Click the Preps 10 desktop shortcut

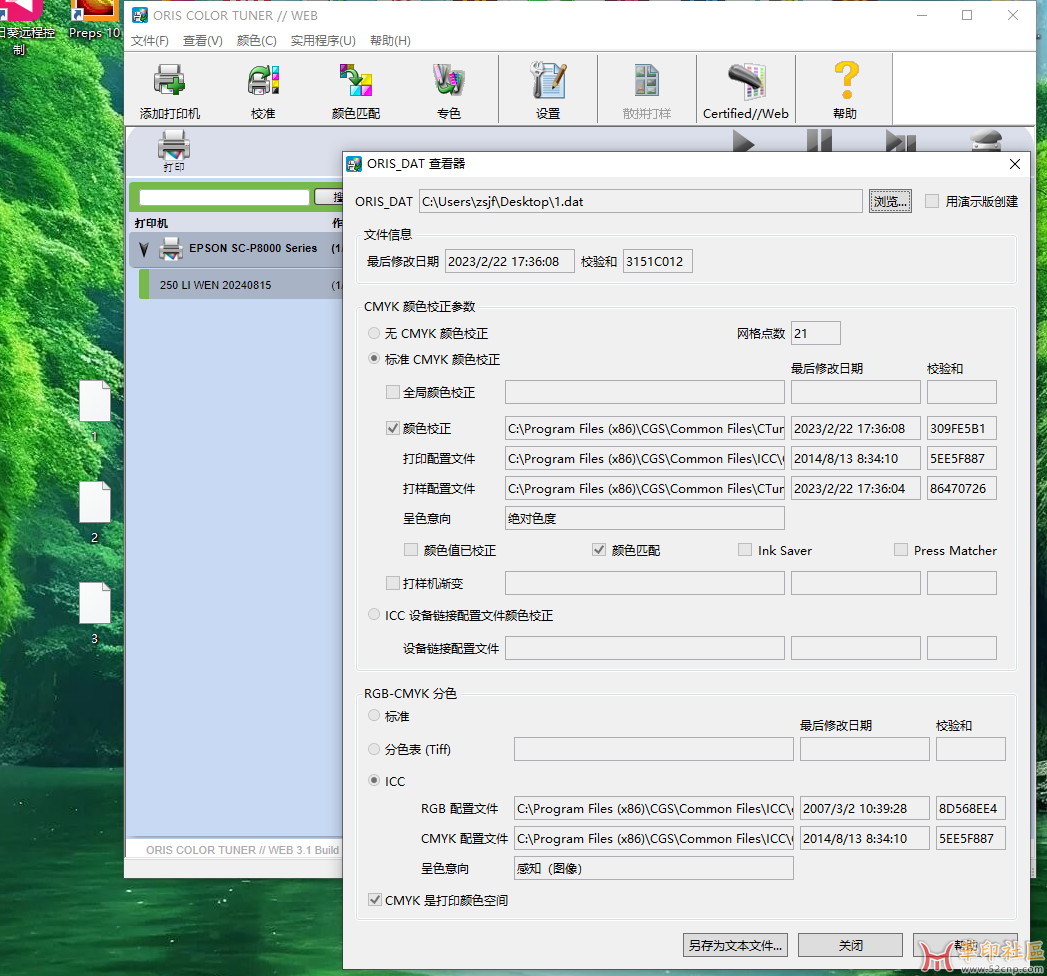tap(94, 20)
